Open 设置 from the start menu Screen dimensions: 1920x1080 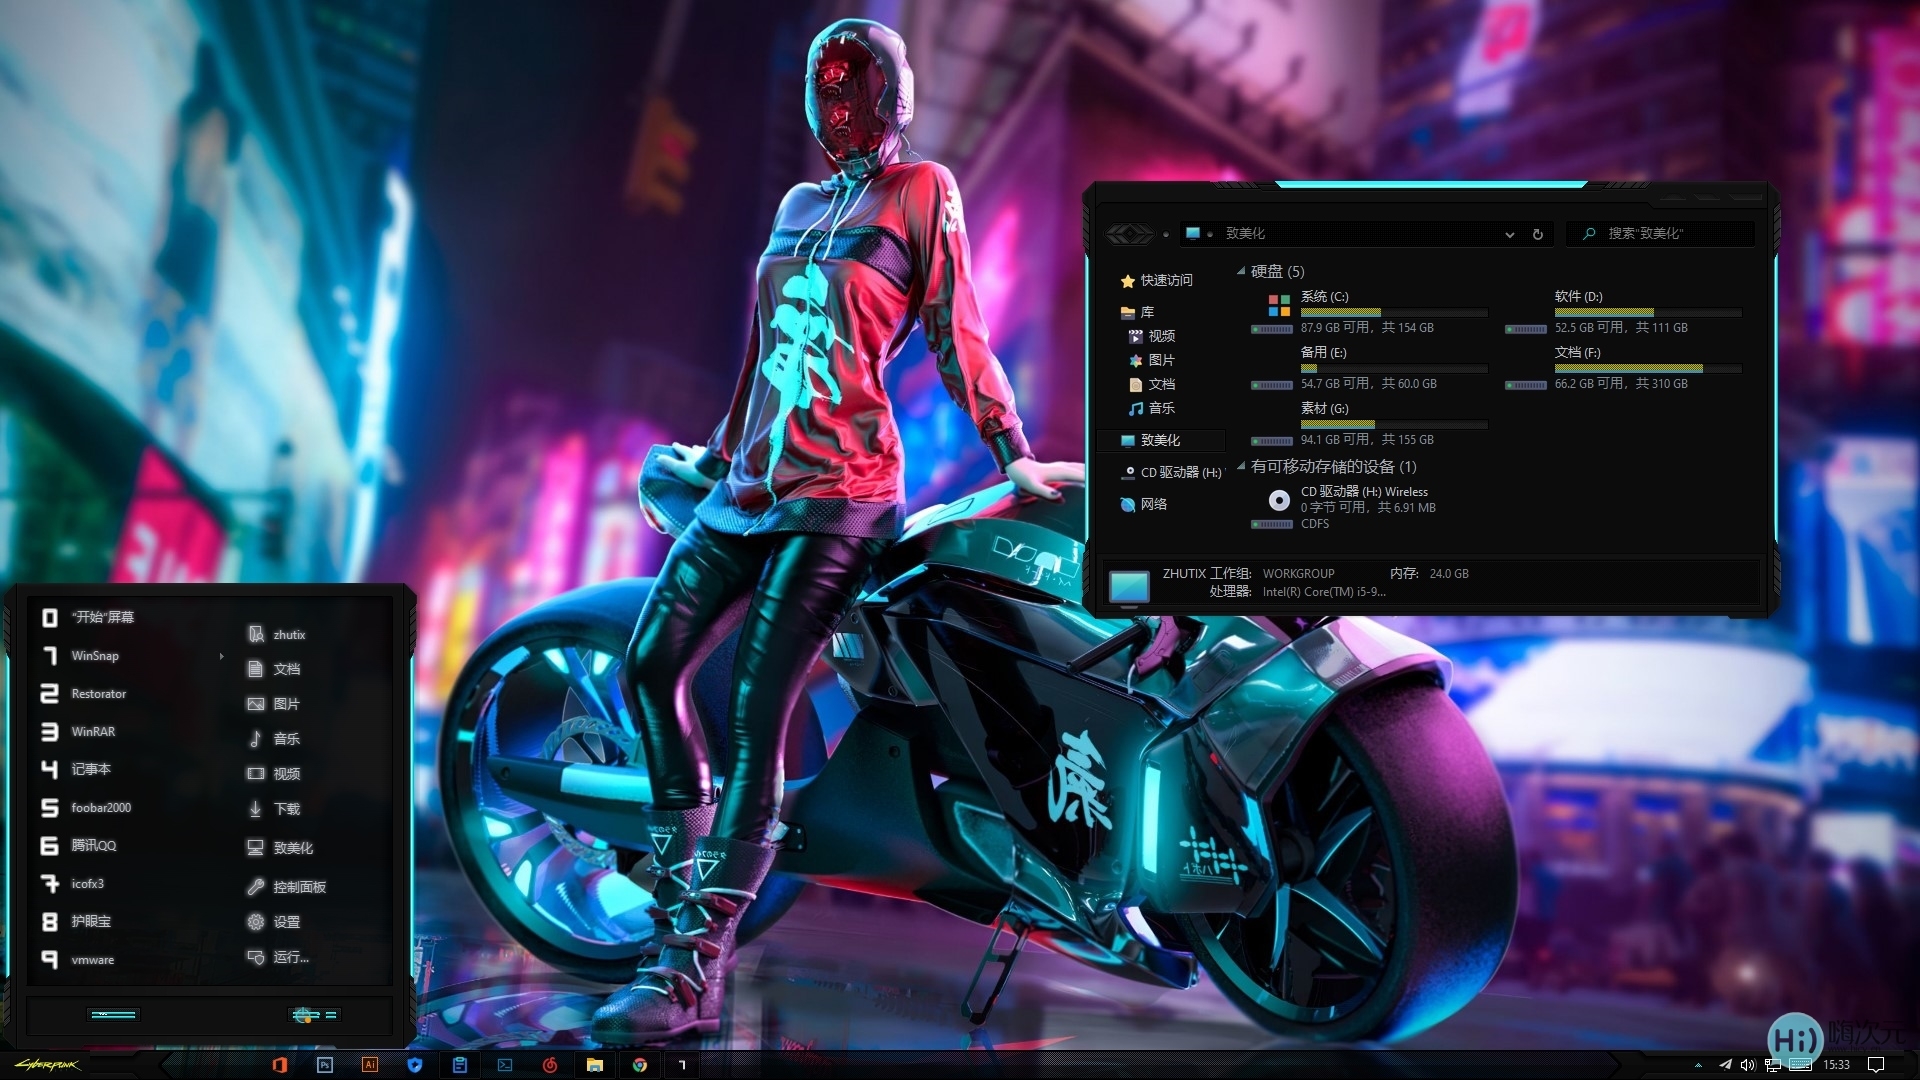[286, 922]
